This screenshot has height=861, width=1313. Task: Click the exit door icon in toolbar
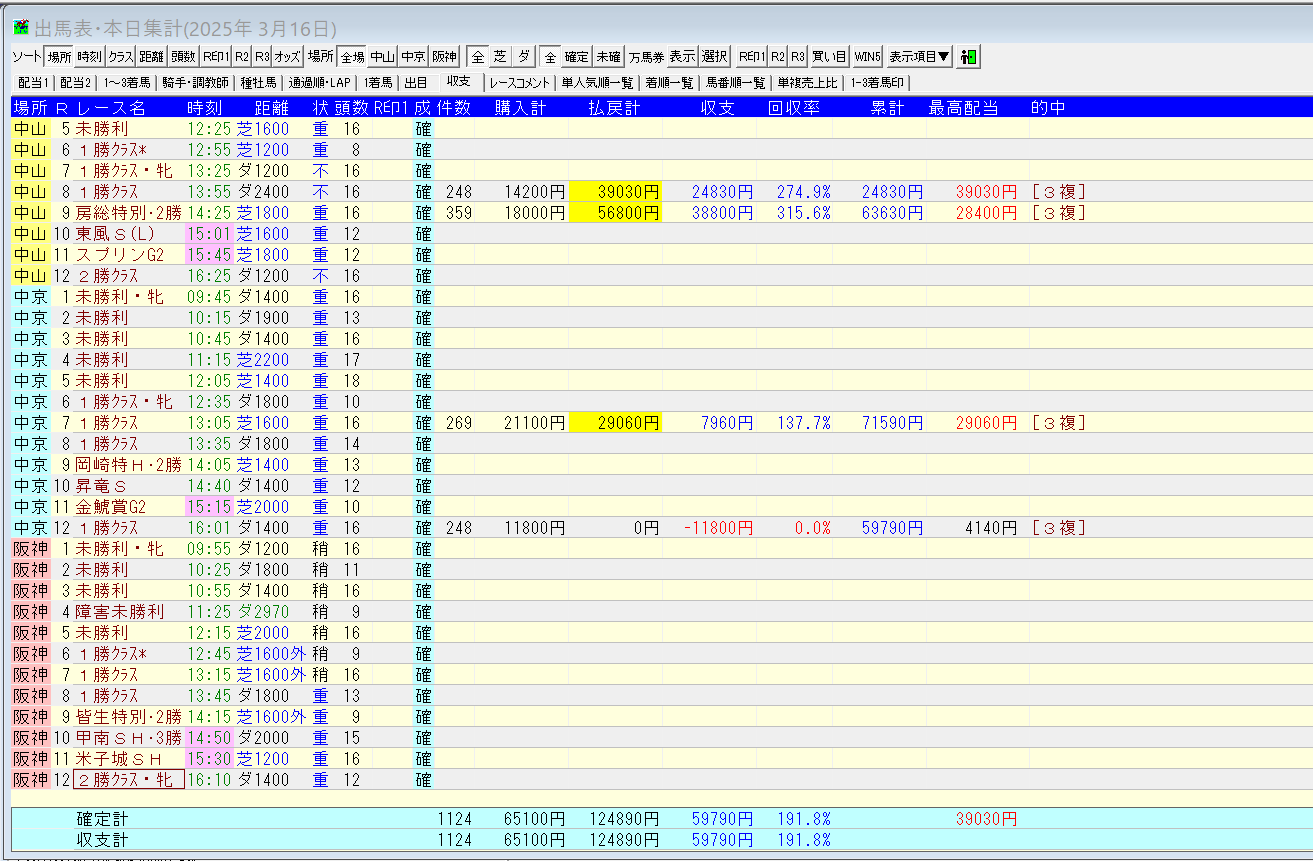click(968, 57)
